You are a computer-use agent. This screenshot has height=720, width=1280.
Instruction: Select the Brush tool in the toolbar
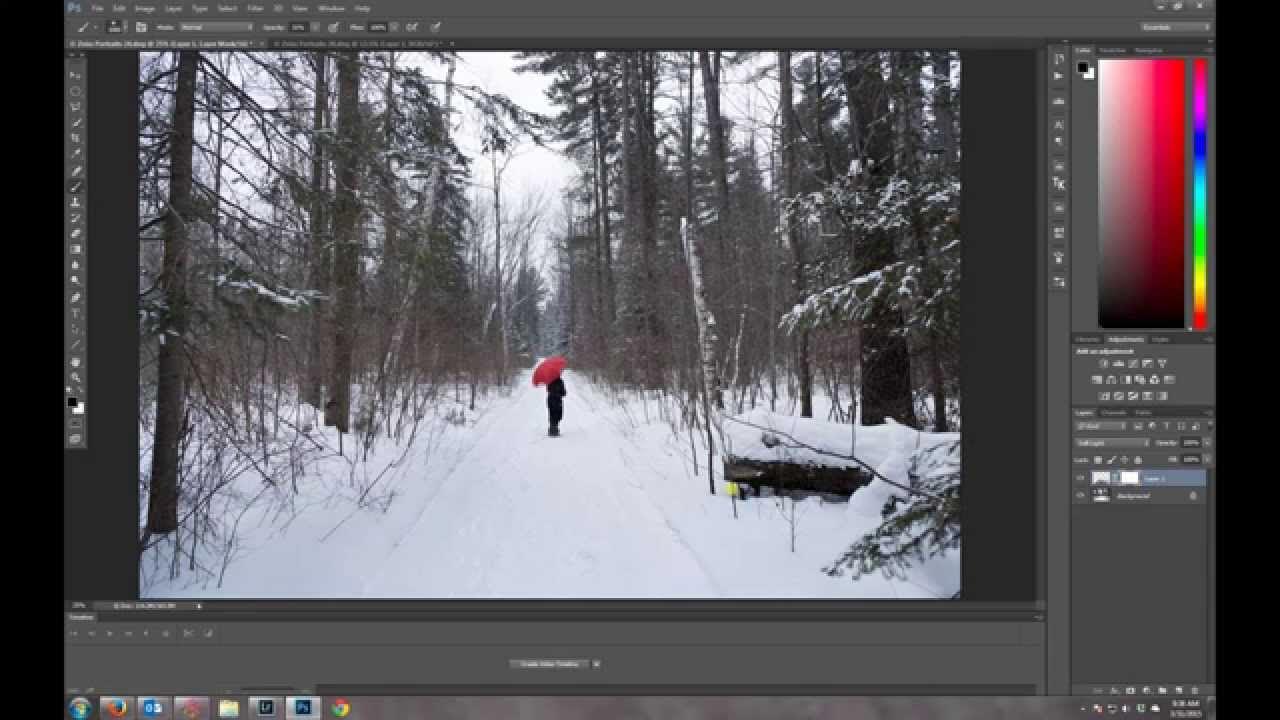click(76, 186)
